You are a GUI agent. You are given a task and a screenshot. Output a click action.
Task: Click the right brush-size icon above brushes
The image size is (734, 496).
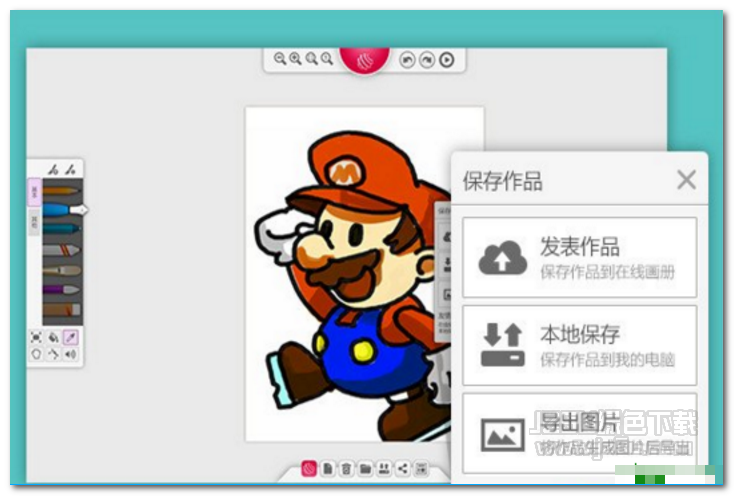70,169
